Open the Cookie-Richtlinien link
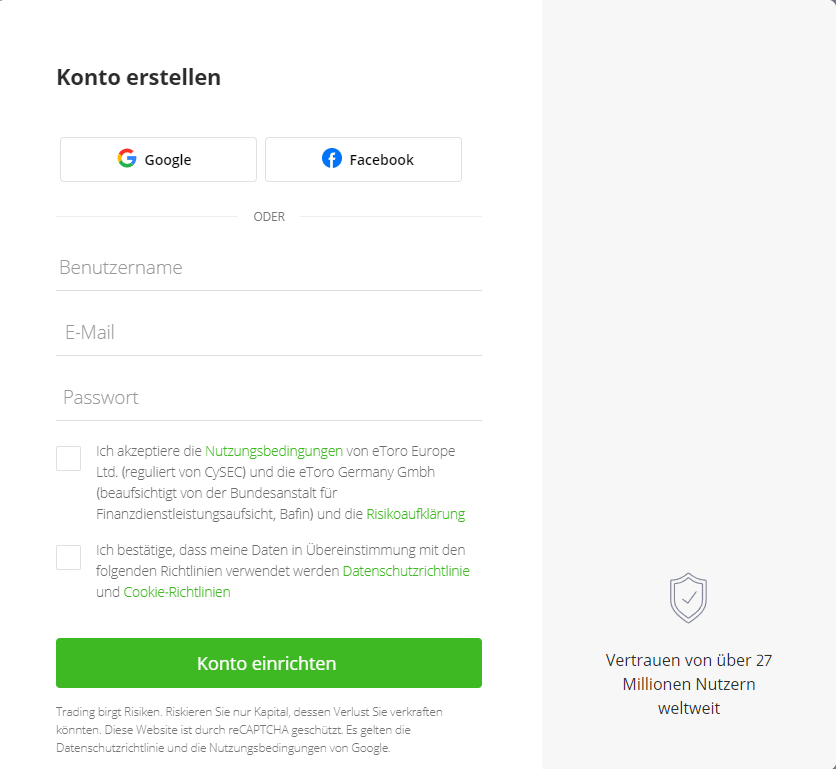Screen dimensions: 836x769 [x=177, y=592]
